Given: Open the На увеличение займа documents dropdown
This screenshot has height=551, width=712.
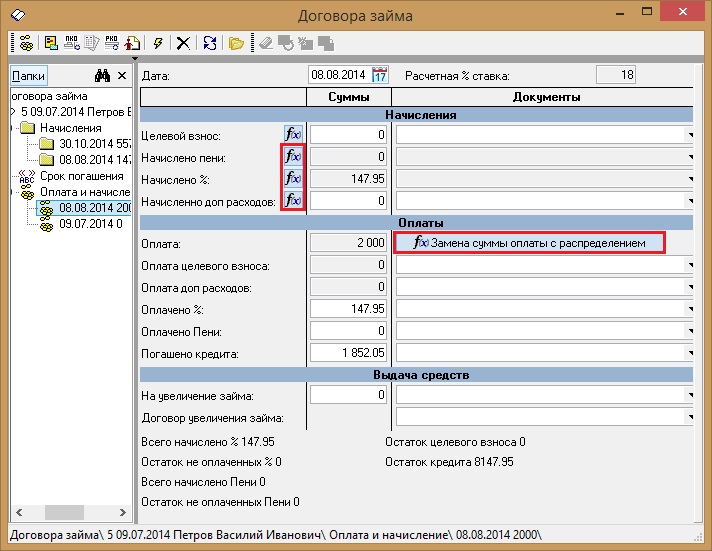Looking at the screenshot, I should click(x=690, y=395).
